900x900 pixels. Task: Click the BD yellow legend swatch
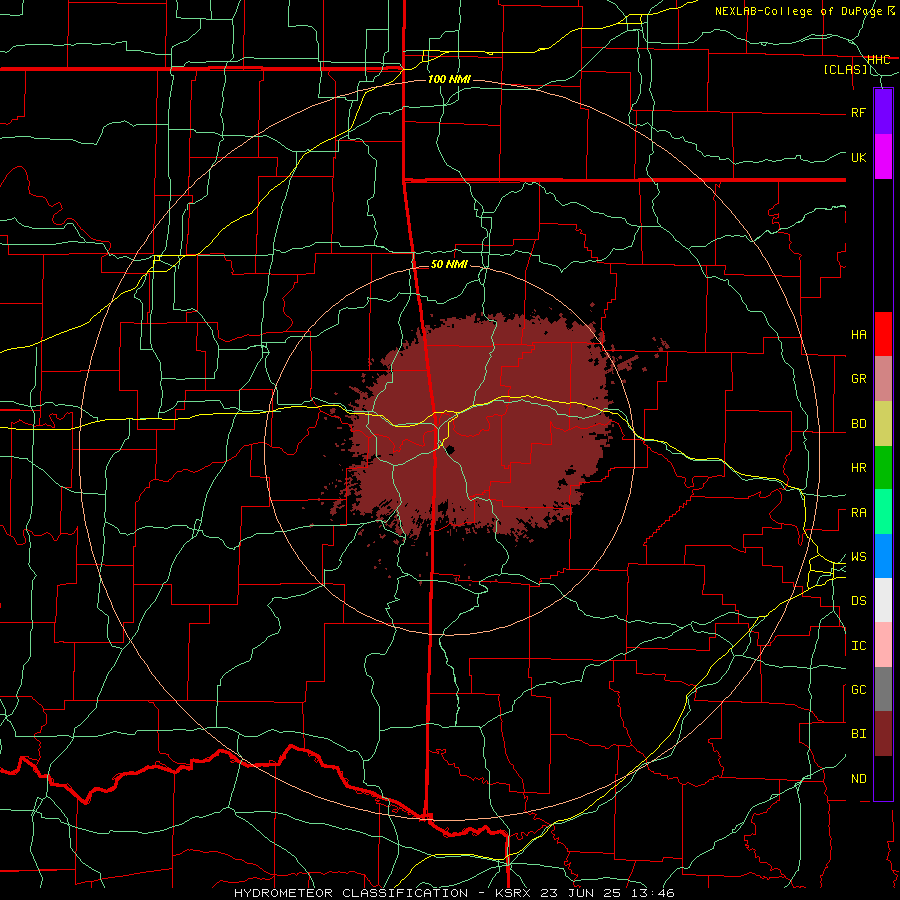pyautogui.click(x=883, y=424)
